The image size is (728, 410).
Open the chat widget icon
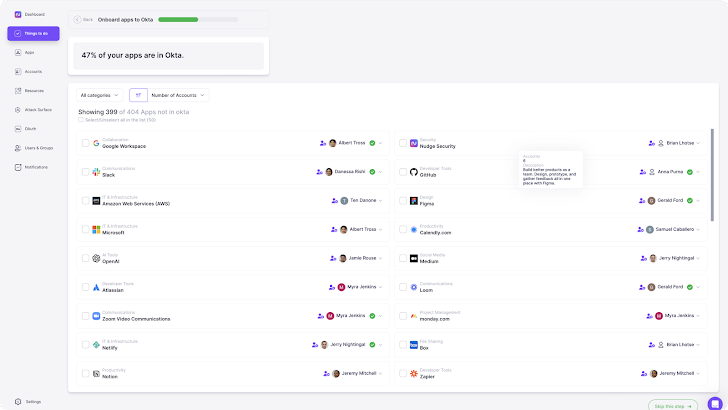[715, 403]
